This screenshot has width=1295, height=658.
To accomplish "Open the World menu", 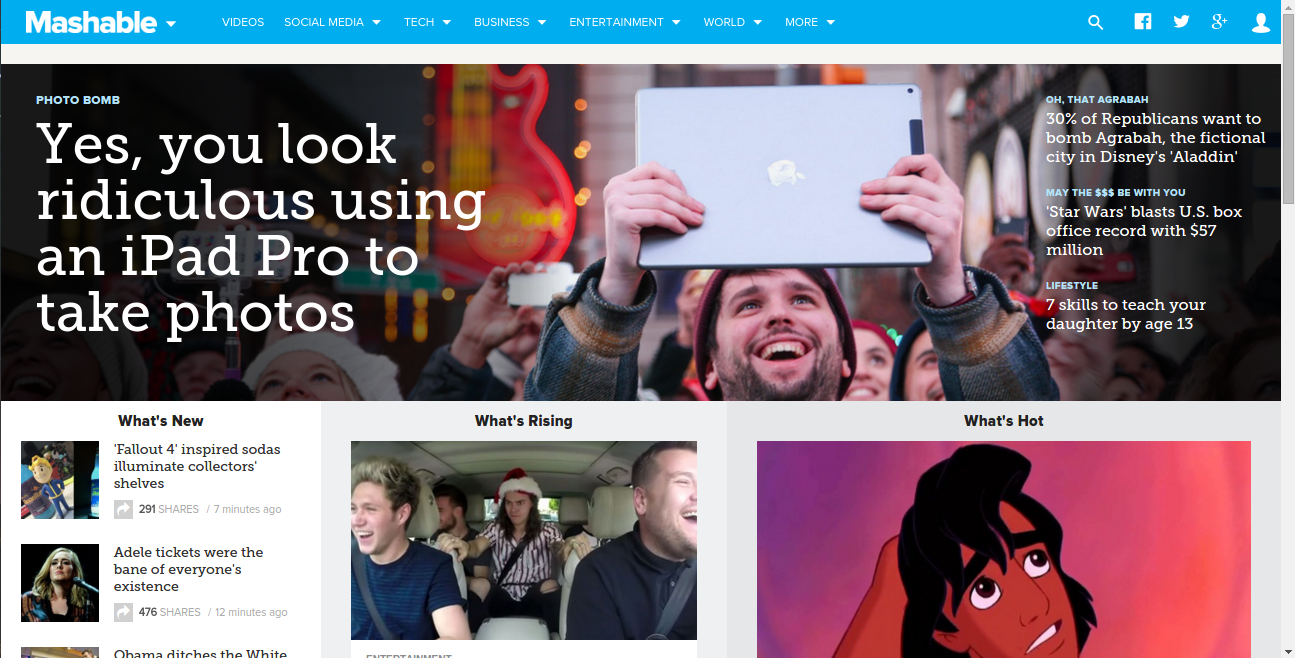I will tap(732, 22).
